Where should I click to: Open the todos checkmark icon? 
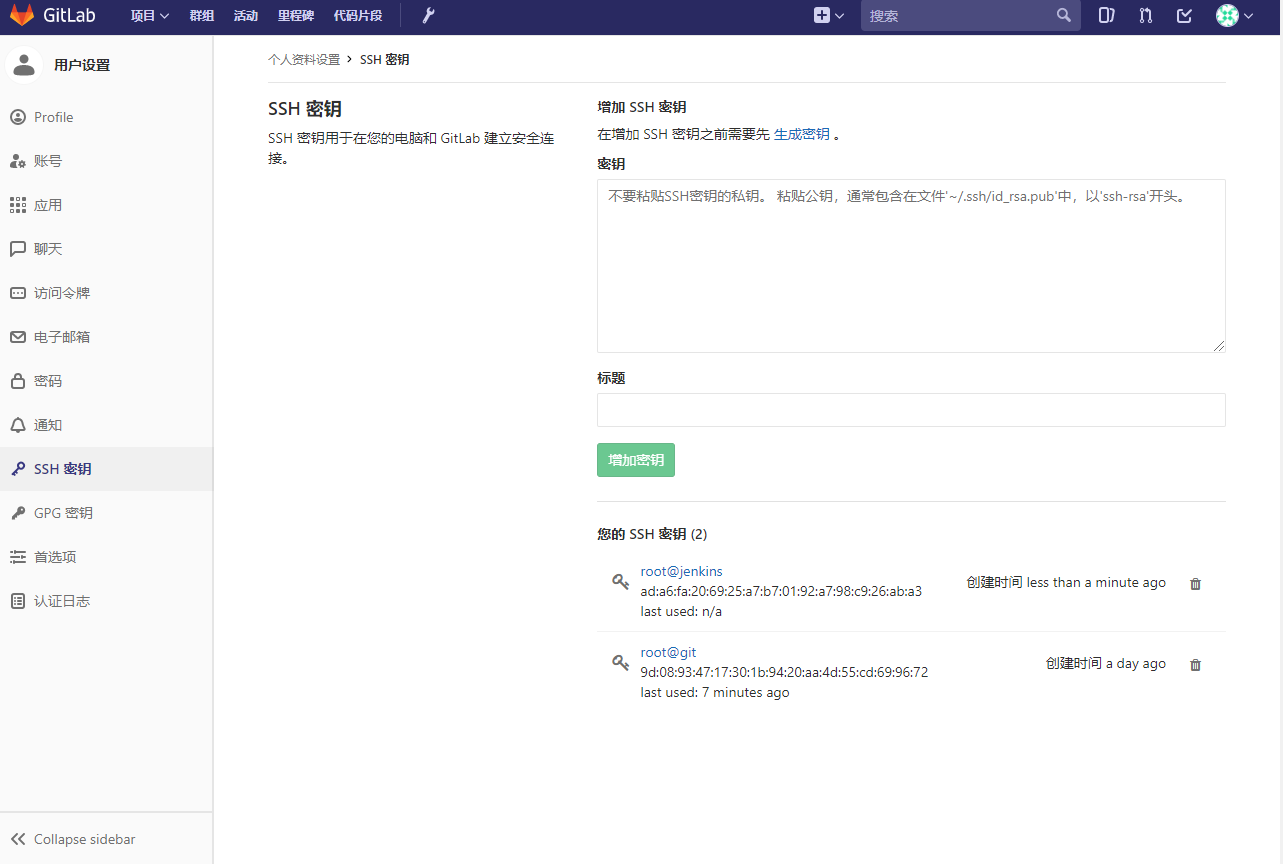(1183, 15)
